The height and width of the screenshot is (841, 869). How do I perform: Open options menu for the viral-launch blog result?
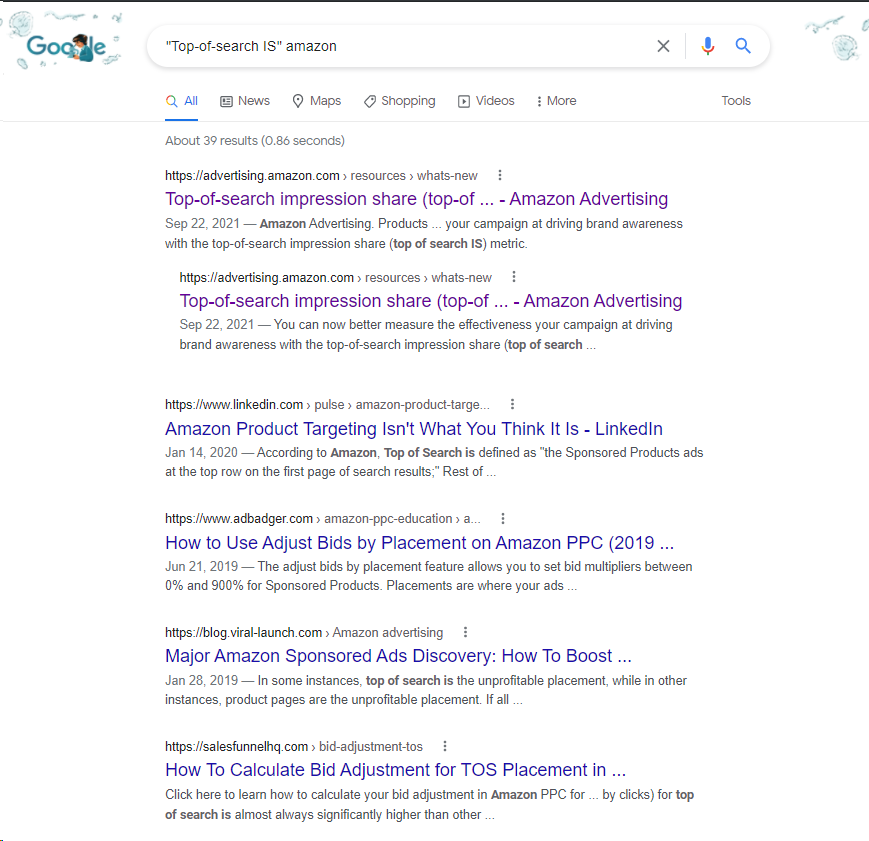tap(465, 632)
